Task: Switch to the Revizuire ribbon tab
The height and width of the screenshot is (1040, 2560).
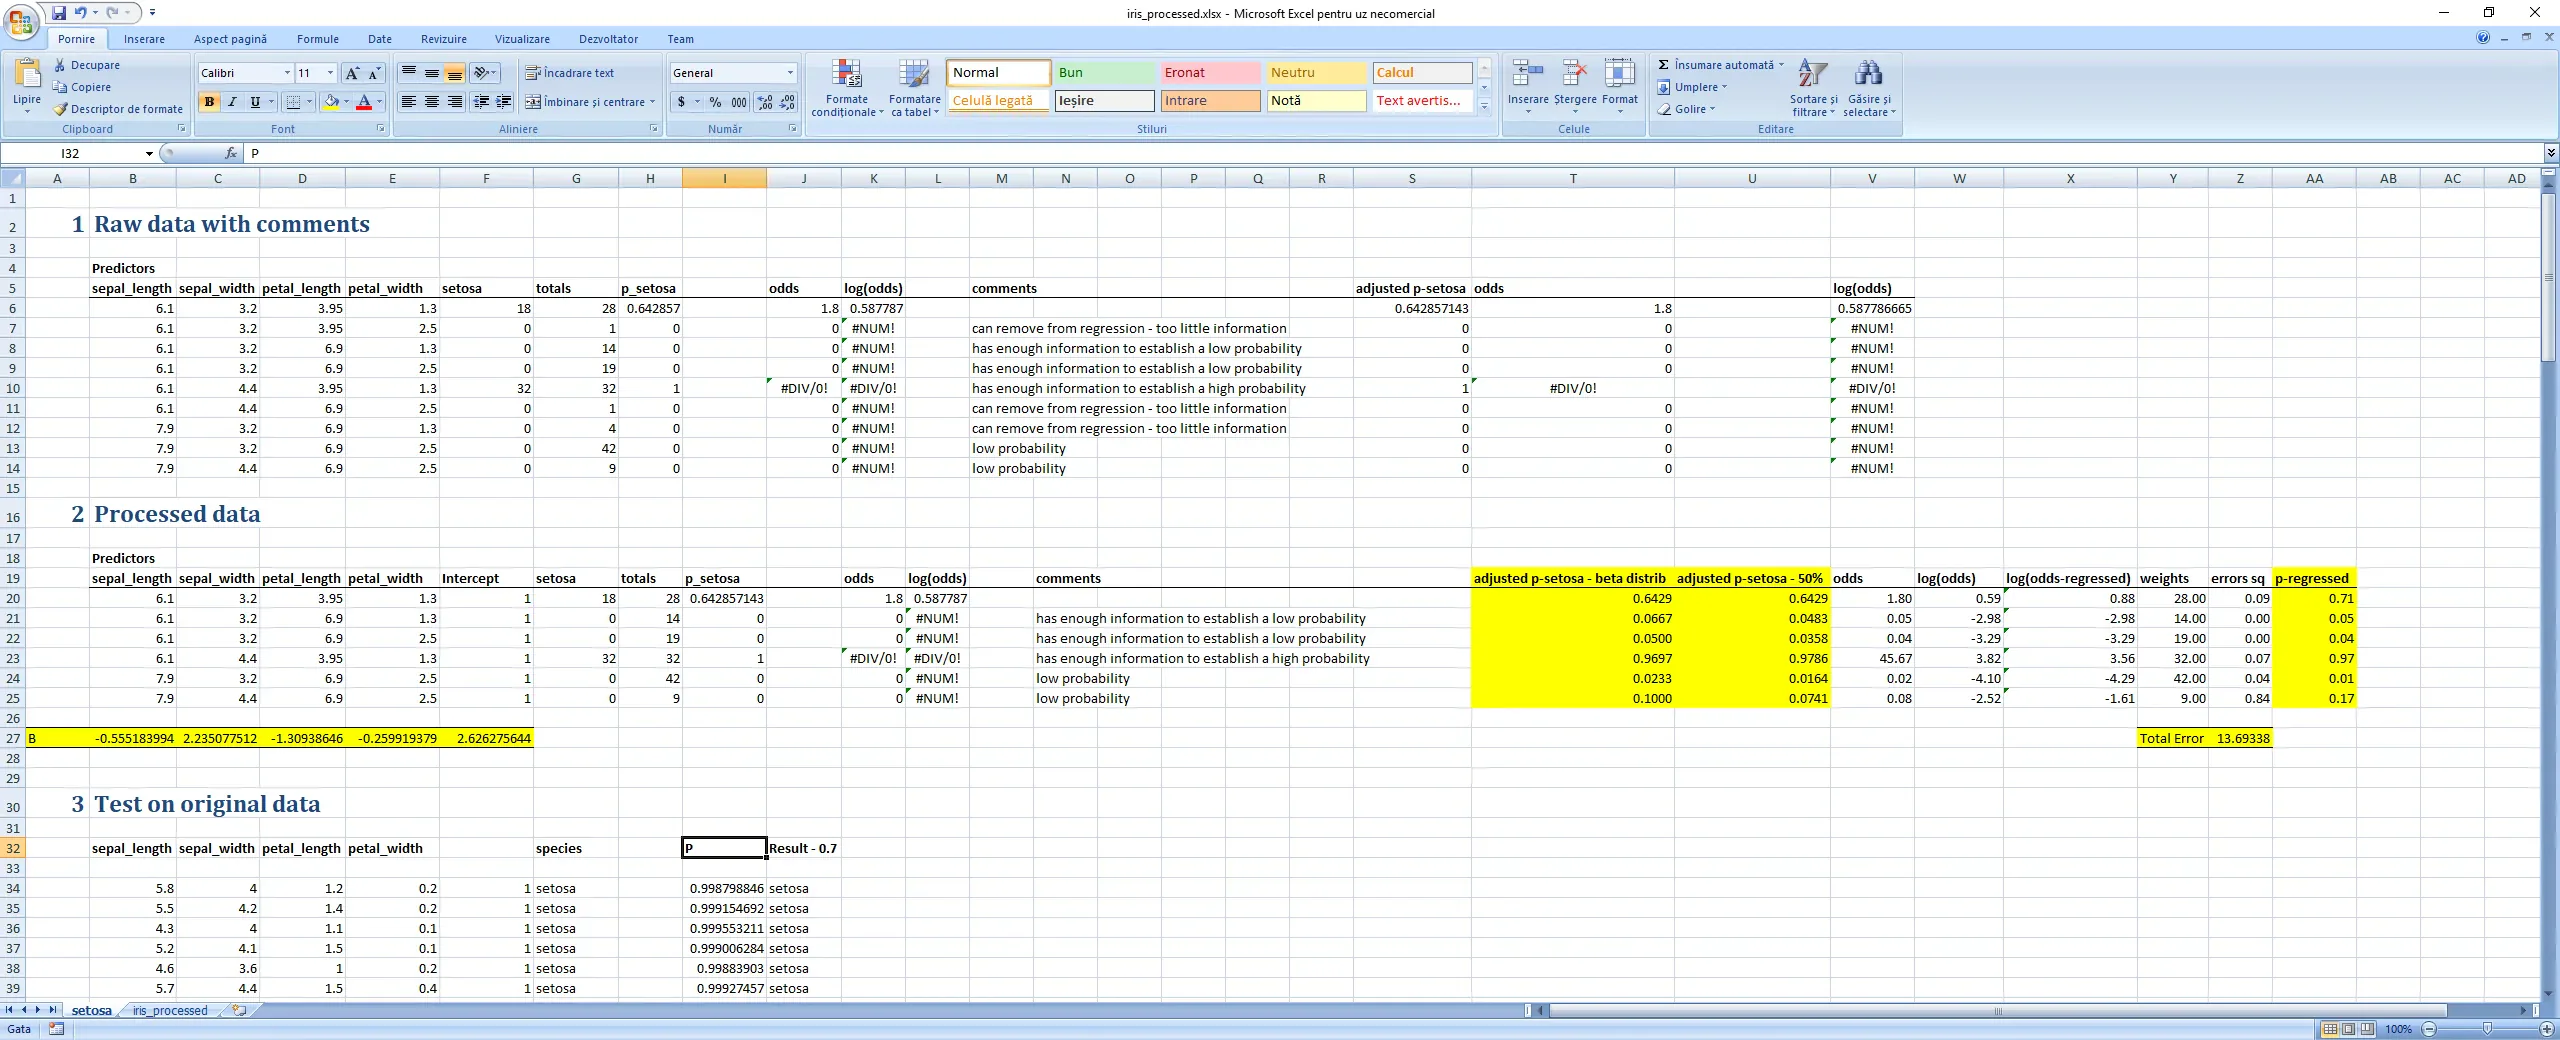Action: click(x=444, y=39)
